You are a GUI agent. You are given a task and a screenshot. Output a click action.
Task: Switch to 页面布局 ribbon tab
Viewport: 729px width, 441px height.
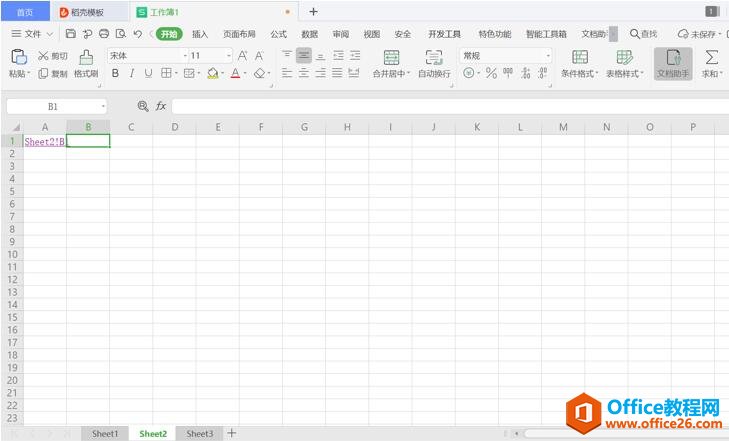pyautogui.click(x=239, y=34)
